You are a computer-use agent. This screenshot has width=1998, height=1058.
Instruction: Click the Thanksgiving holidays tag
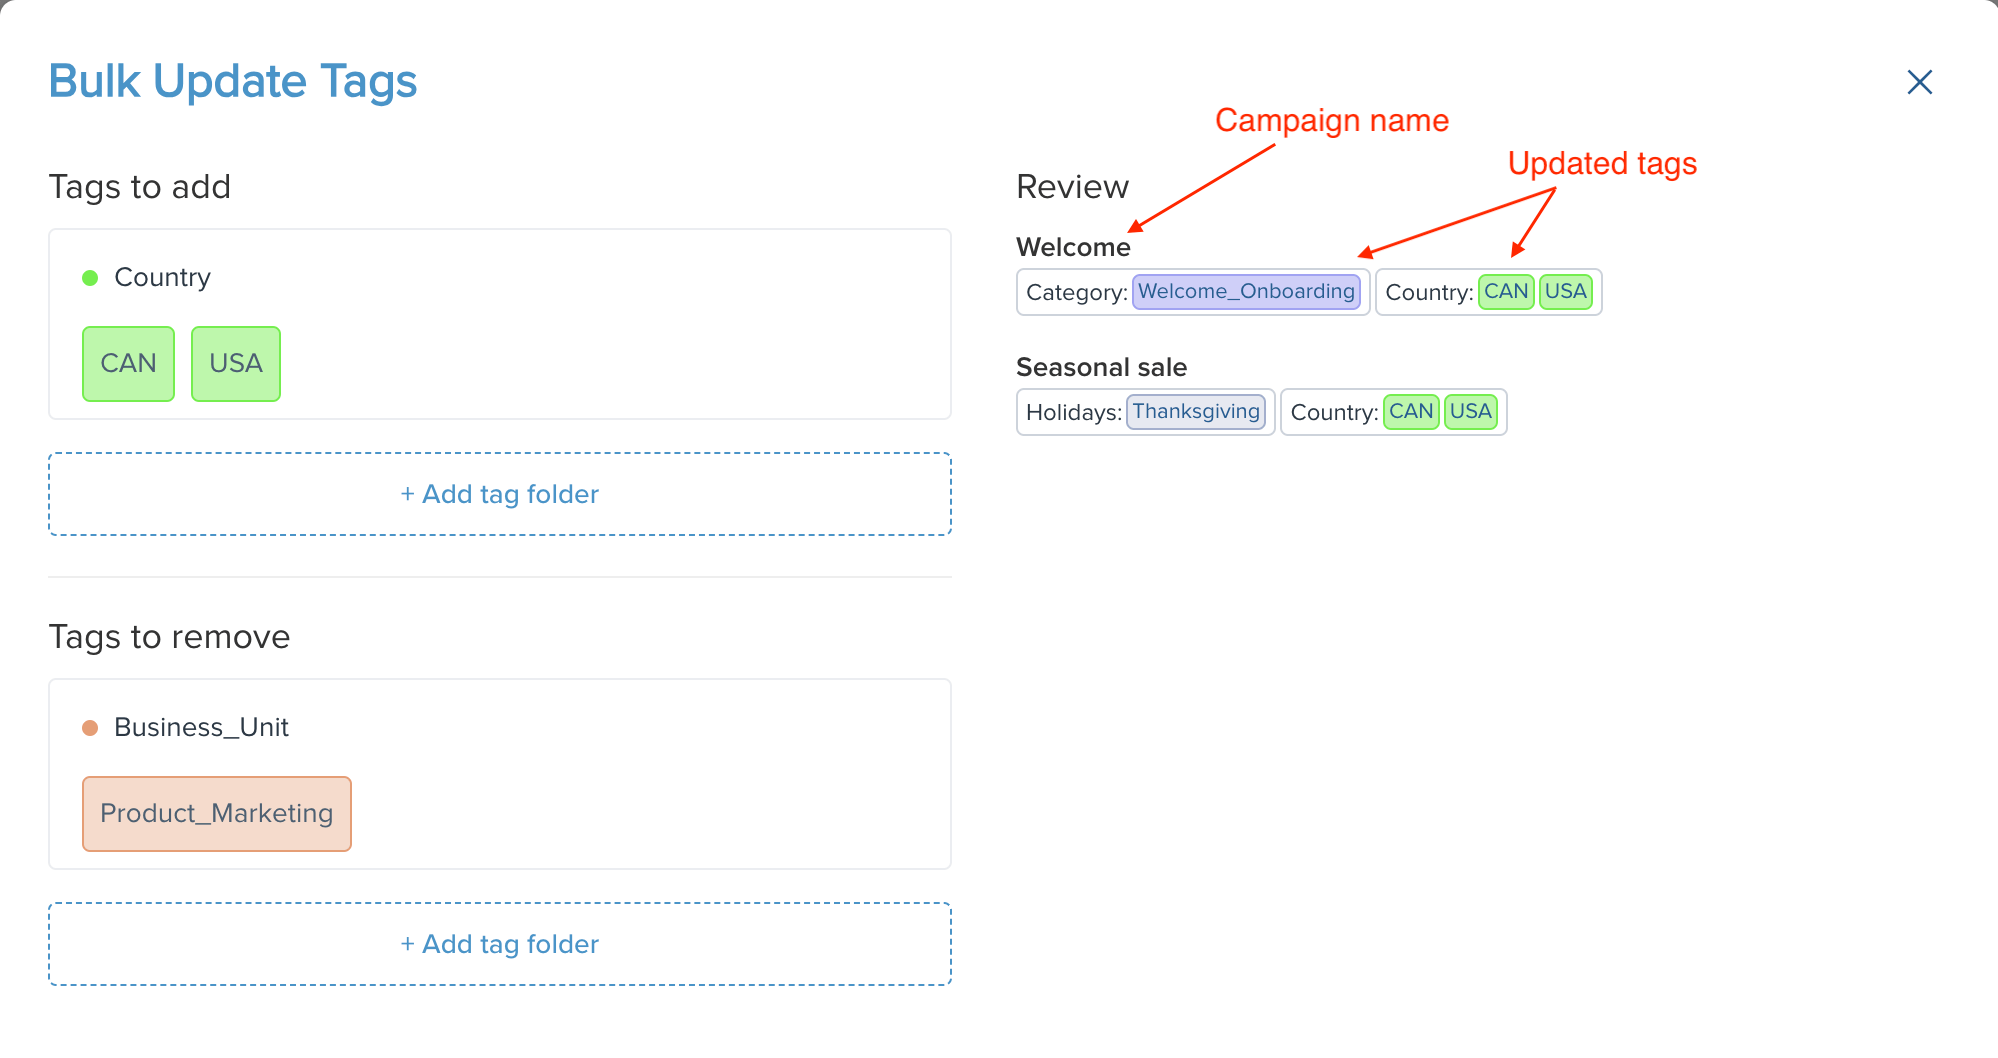pos(1196,412)
